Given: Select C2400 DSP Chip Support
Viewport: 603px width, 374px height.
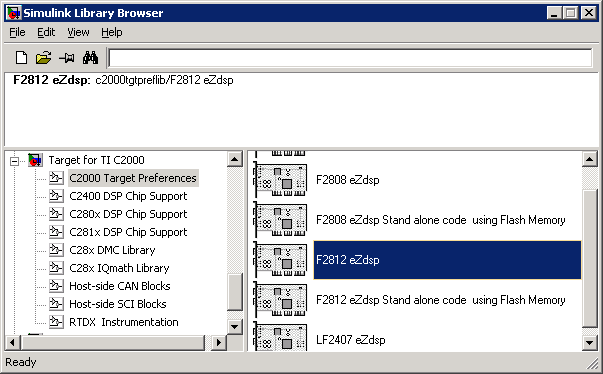Looking at the screenshot, I should (x=128, y=196).
